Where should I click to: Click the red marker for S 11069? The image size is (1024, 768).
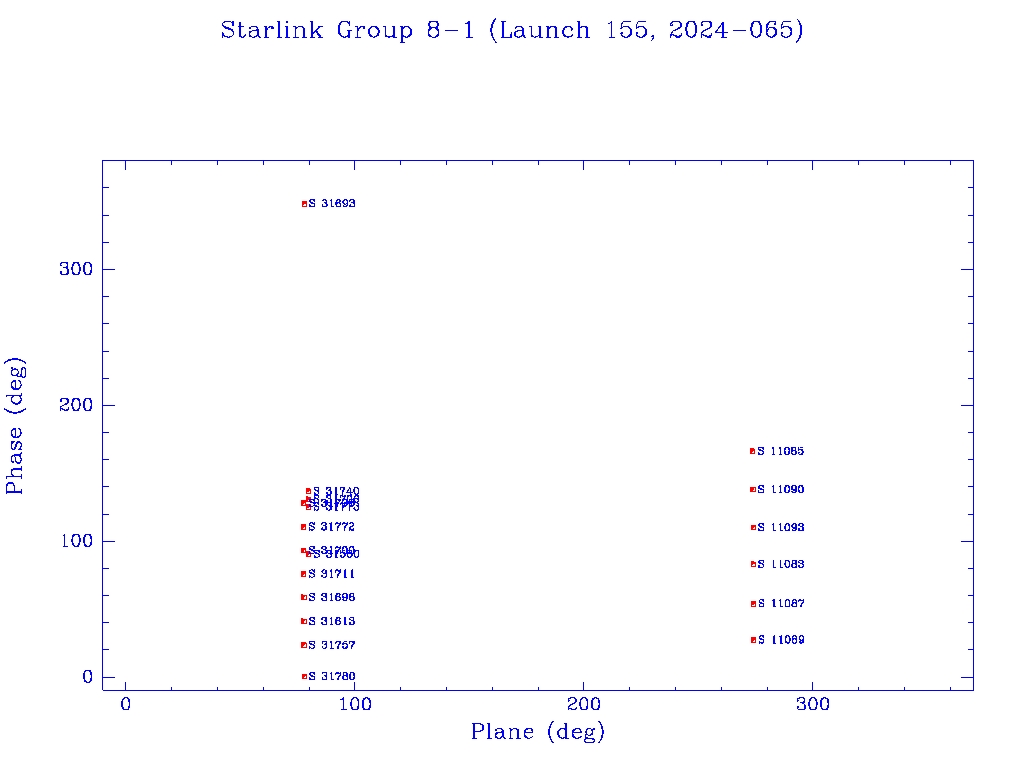pos(753,640)
